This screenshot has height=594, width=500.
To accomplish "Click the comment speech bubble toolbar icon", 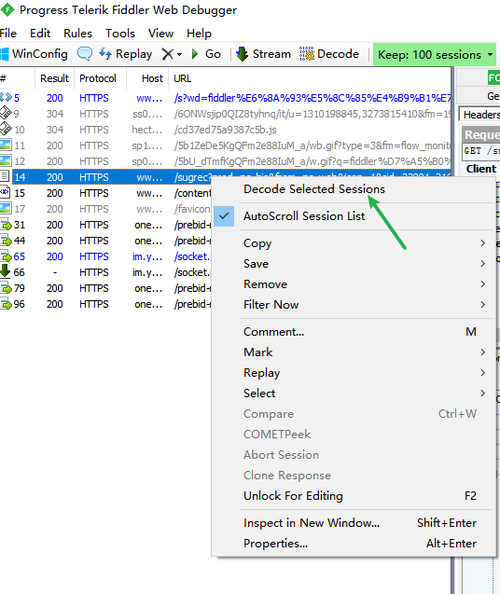I will [84, 54].
